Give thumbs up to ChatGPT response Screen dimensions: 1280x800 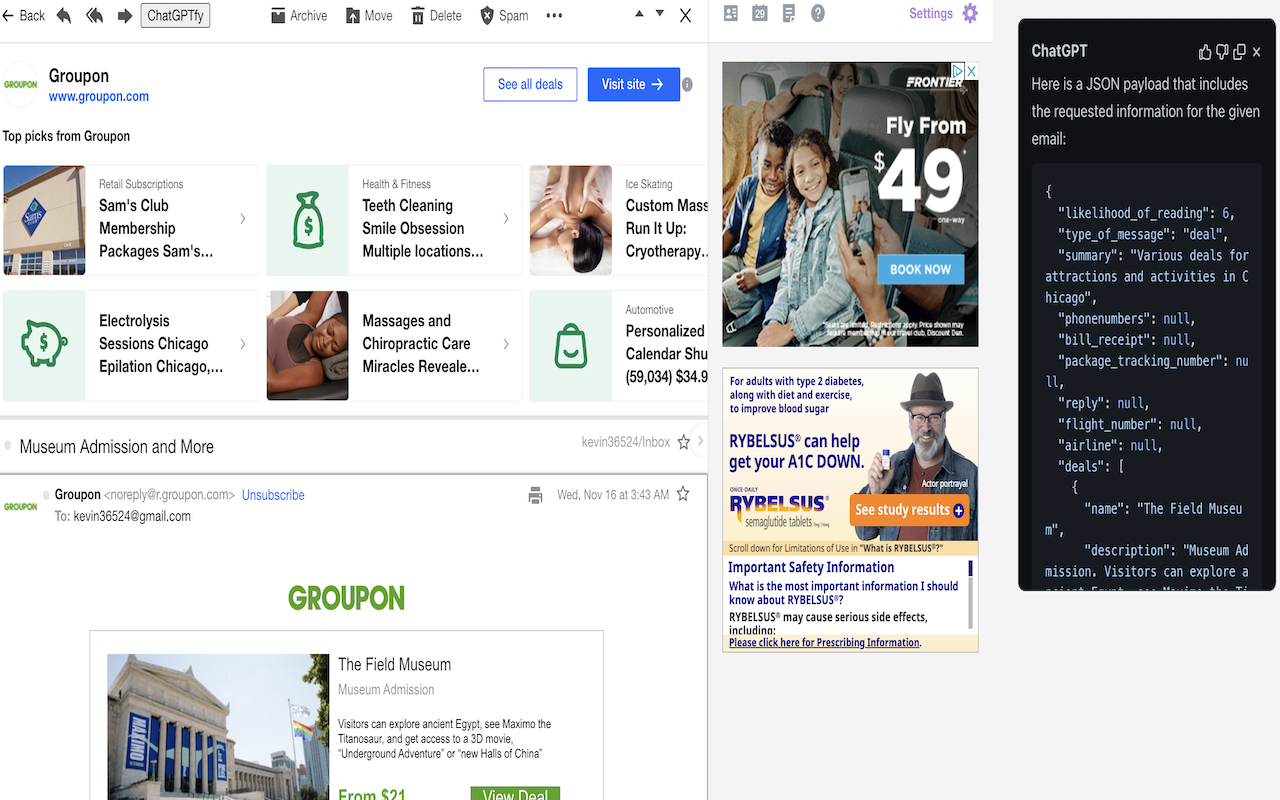[x=1206, y=52]
